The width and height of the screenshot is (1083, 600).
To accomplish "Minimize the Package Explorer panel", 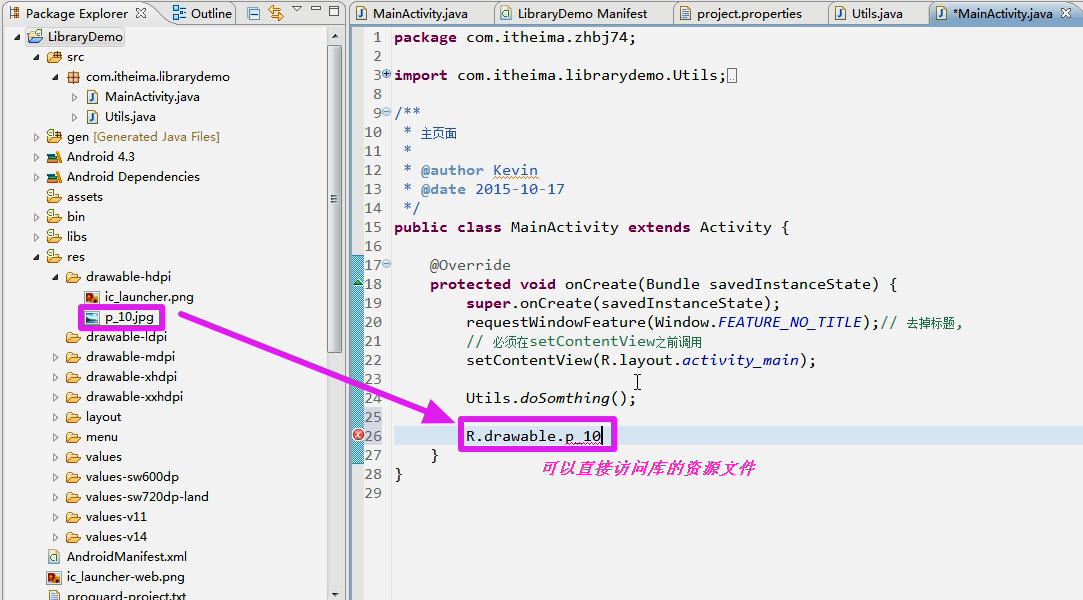I will tap(316, 9).
